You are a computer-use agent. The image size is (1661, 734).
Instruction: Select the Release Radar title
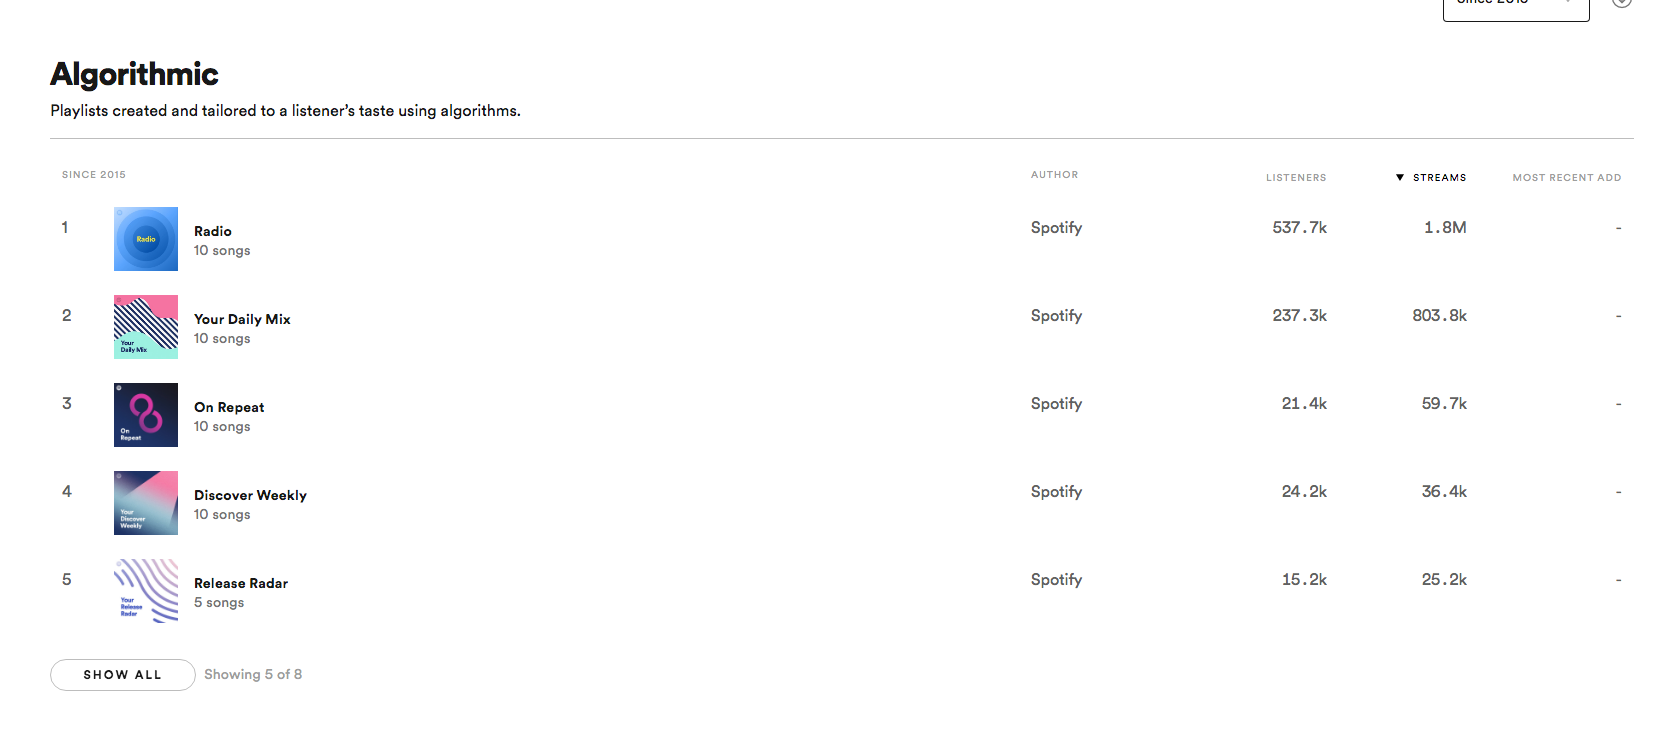point(241,583)
